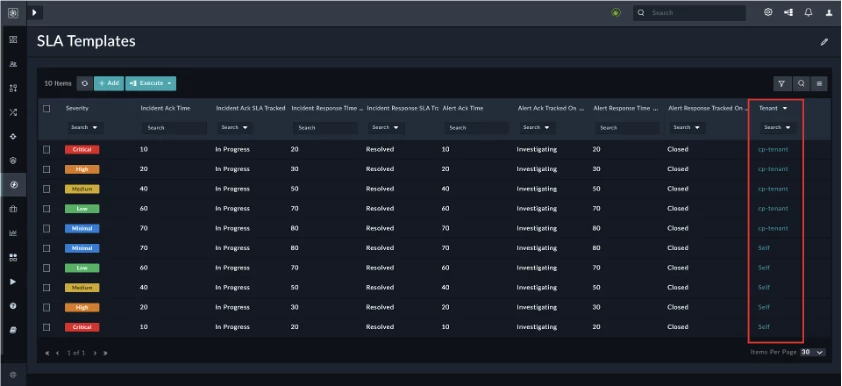The width and height of the screenshot is (842, 386).
Task: Click the pencil edit icon beside SLA Templates
Action: click(824, 42)
